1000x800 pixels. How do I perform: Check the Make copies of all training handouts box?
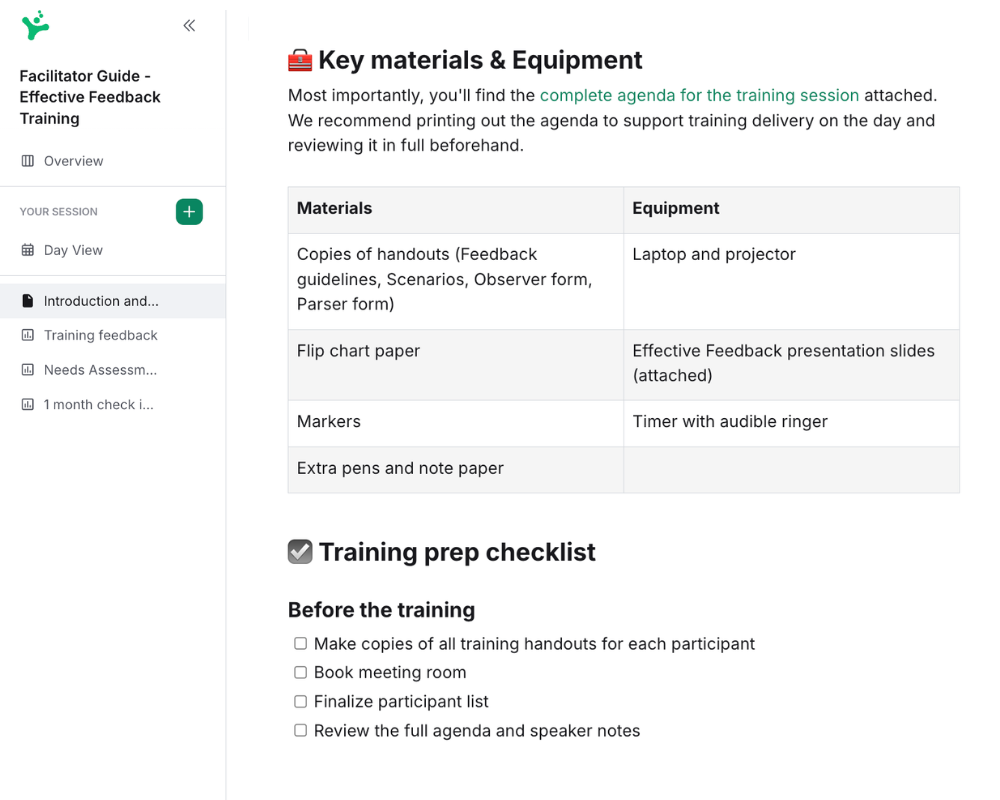(x=300, y=644)
